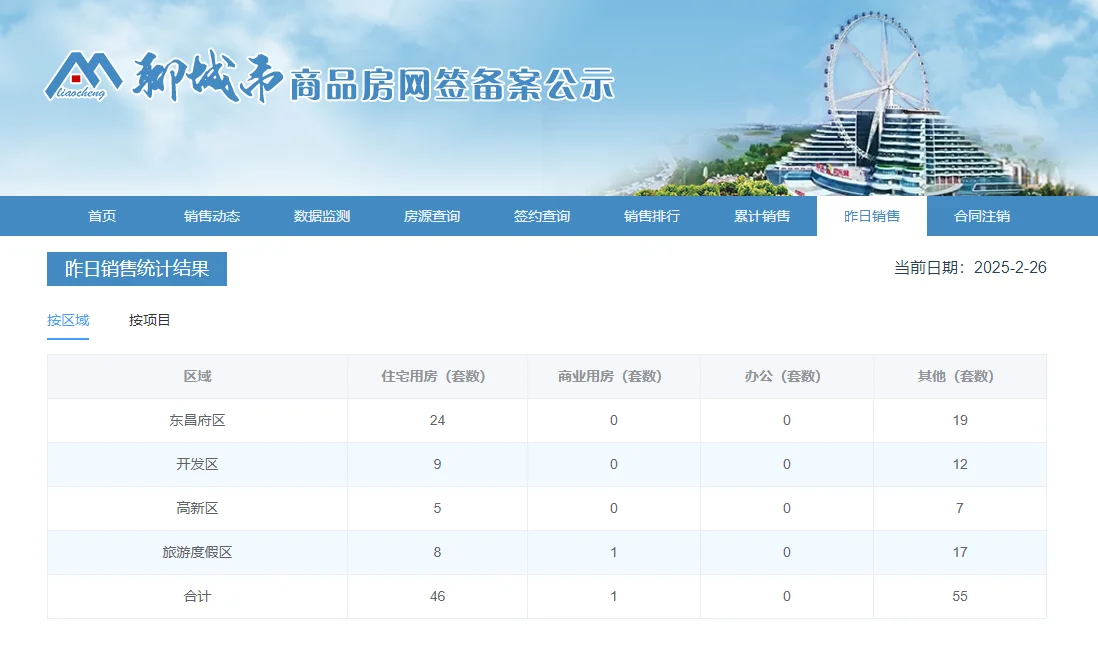Click commercial value 1 for 旅游度假区

pos(614,553)
